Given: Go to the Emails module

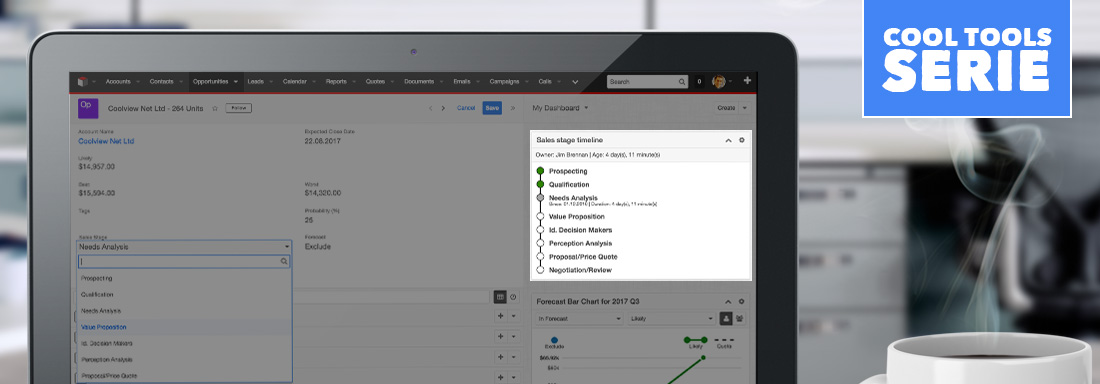Looking at the screenshot, I should pos(462,81).
